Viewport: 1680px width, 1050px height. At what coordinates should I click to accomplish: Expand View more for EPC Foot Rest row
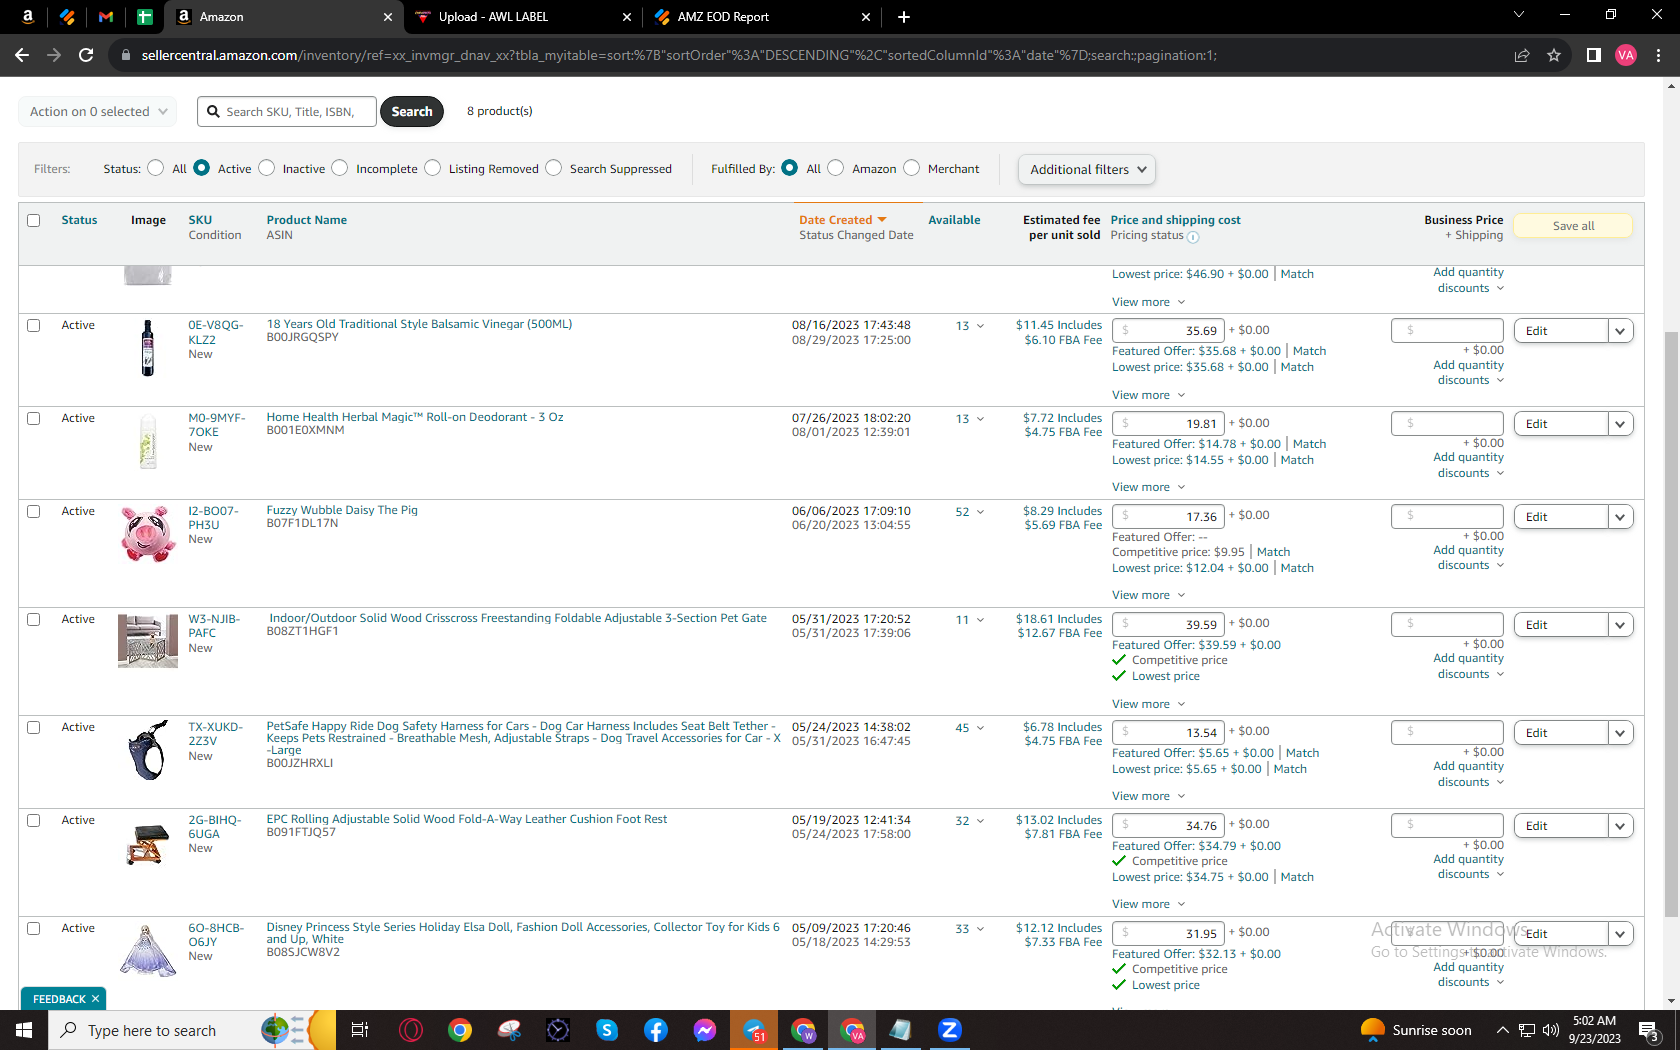tap(1148, 904)
